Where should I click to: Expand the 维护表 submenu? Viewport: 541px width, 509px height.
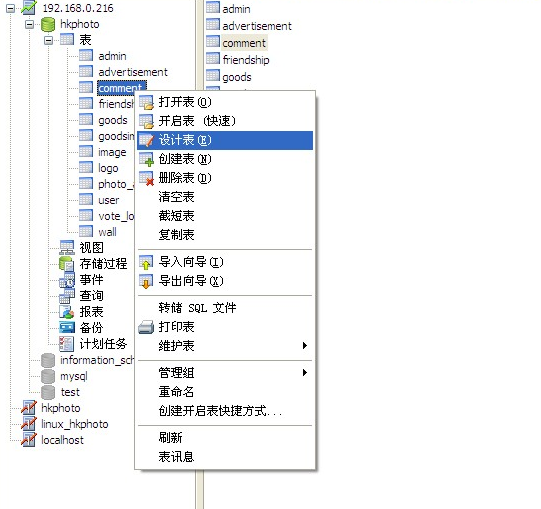(225, 346)
